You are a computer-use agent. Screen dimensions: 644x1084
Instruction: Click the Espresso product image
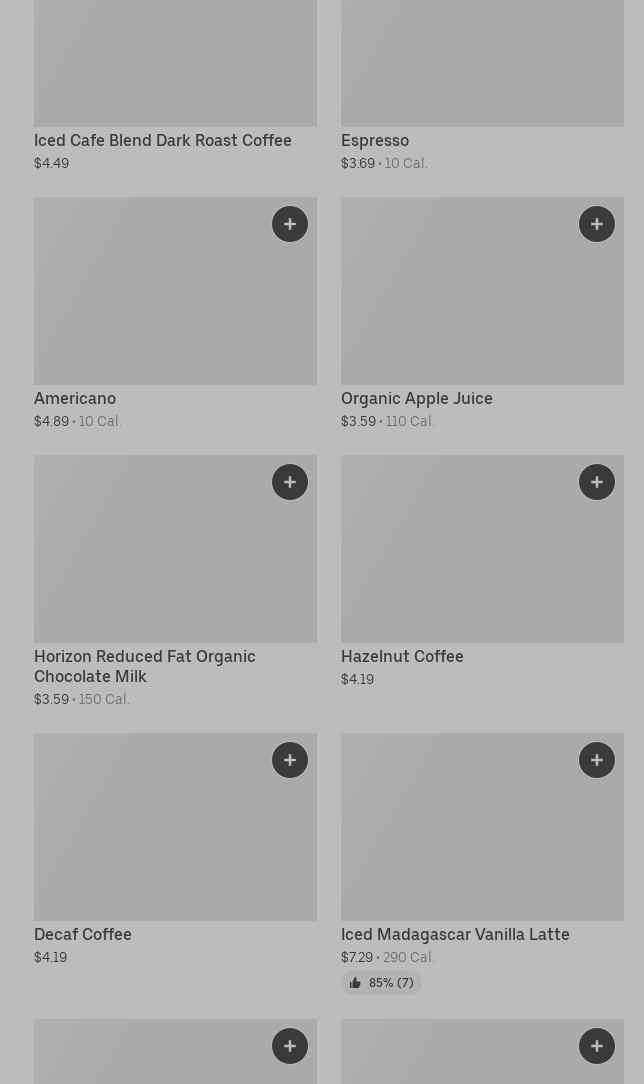482,63
